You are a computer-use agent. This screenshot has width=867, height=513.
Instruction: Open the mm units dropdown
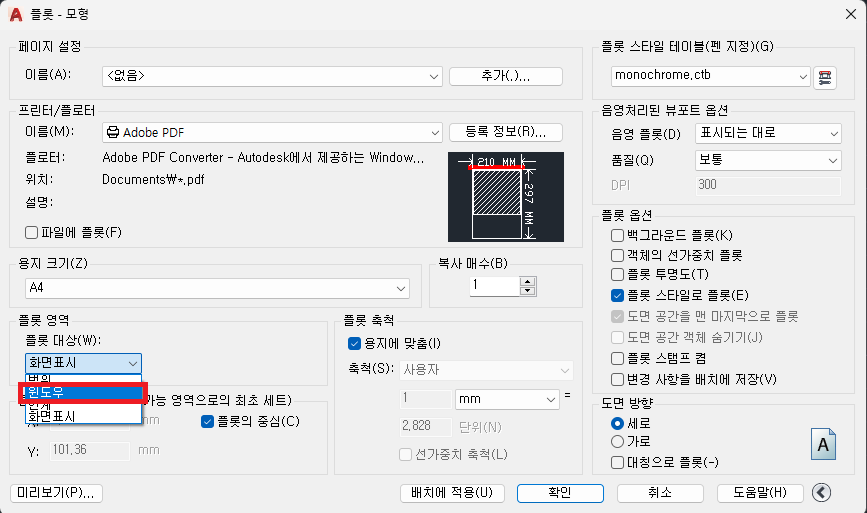pos(506,399)
